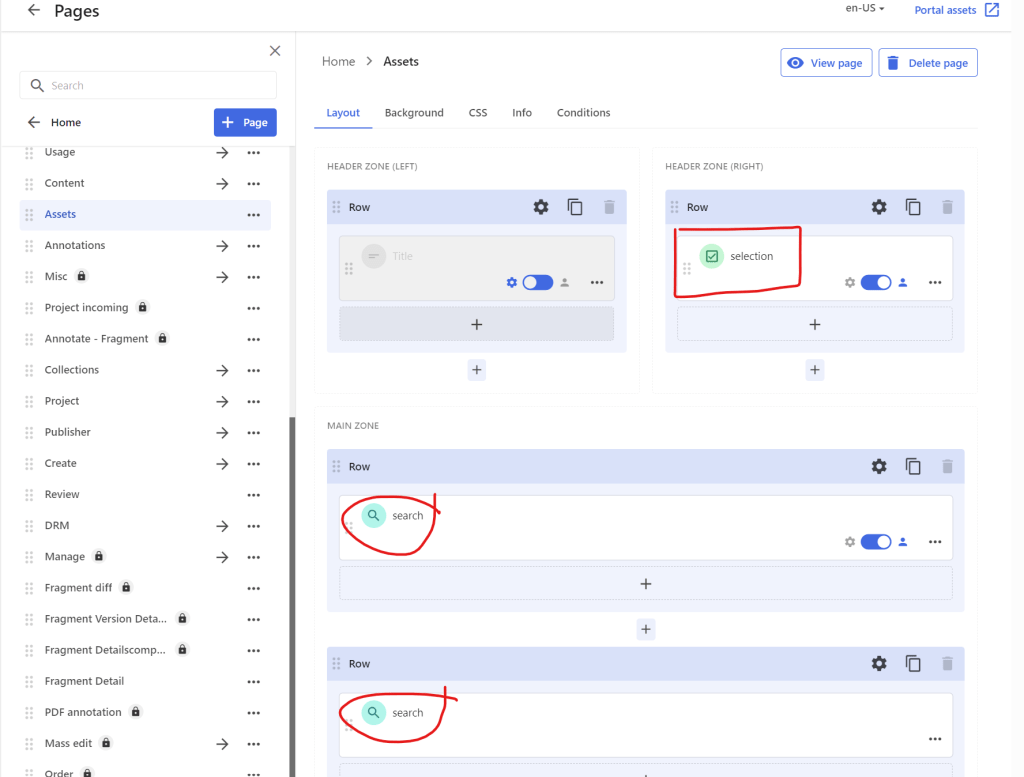Expand the Collections page subpages arrow
This screenshot has height=777, width=1024.
point(222,370)
